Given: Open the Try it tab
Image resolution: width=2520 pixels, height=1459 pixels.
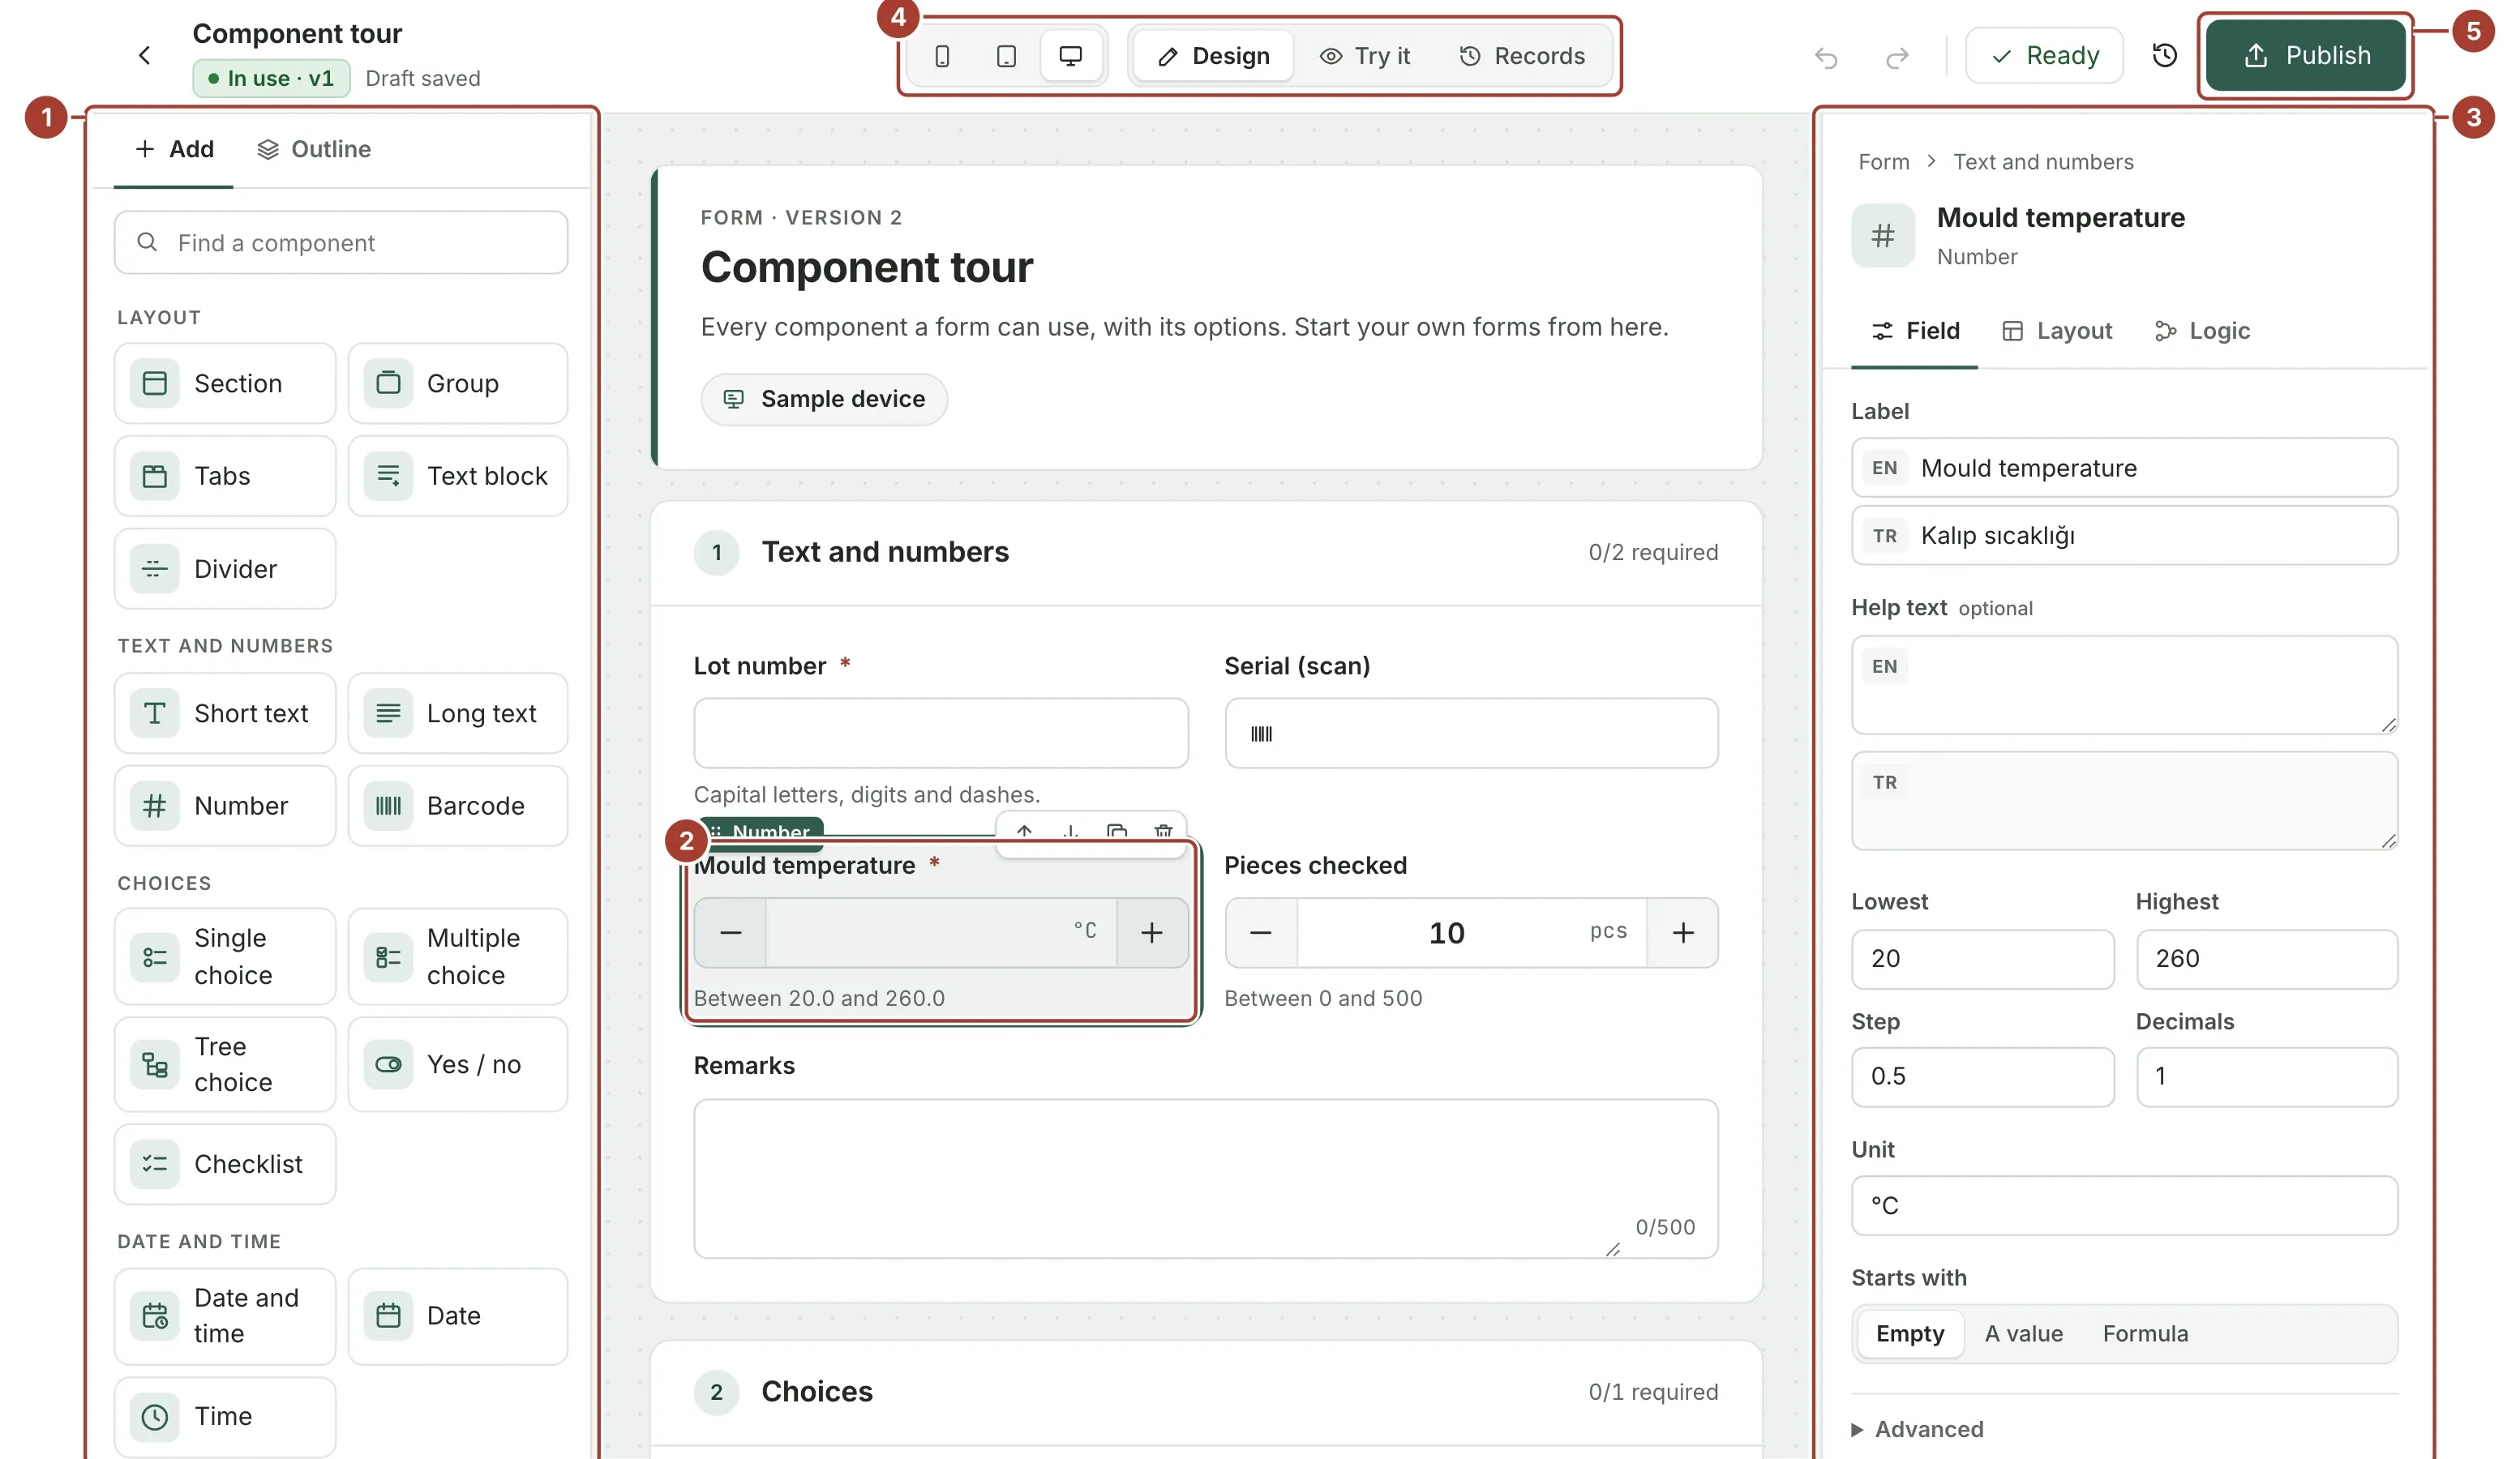Looking at the screenshot, I should point(1365,56).
